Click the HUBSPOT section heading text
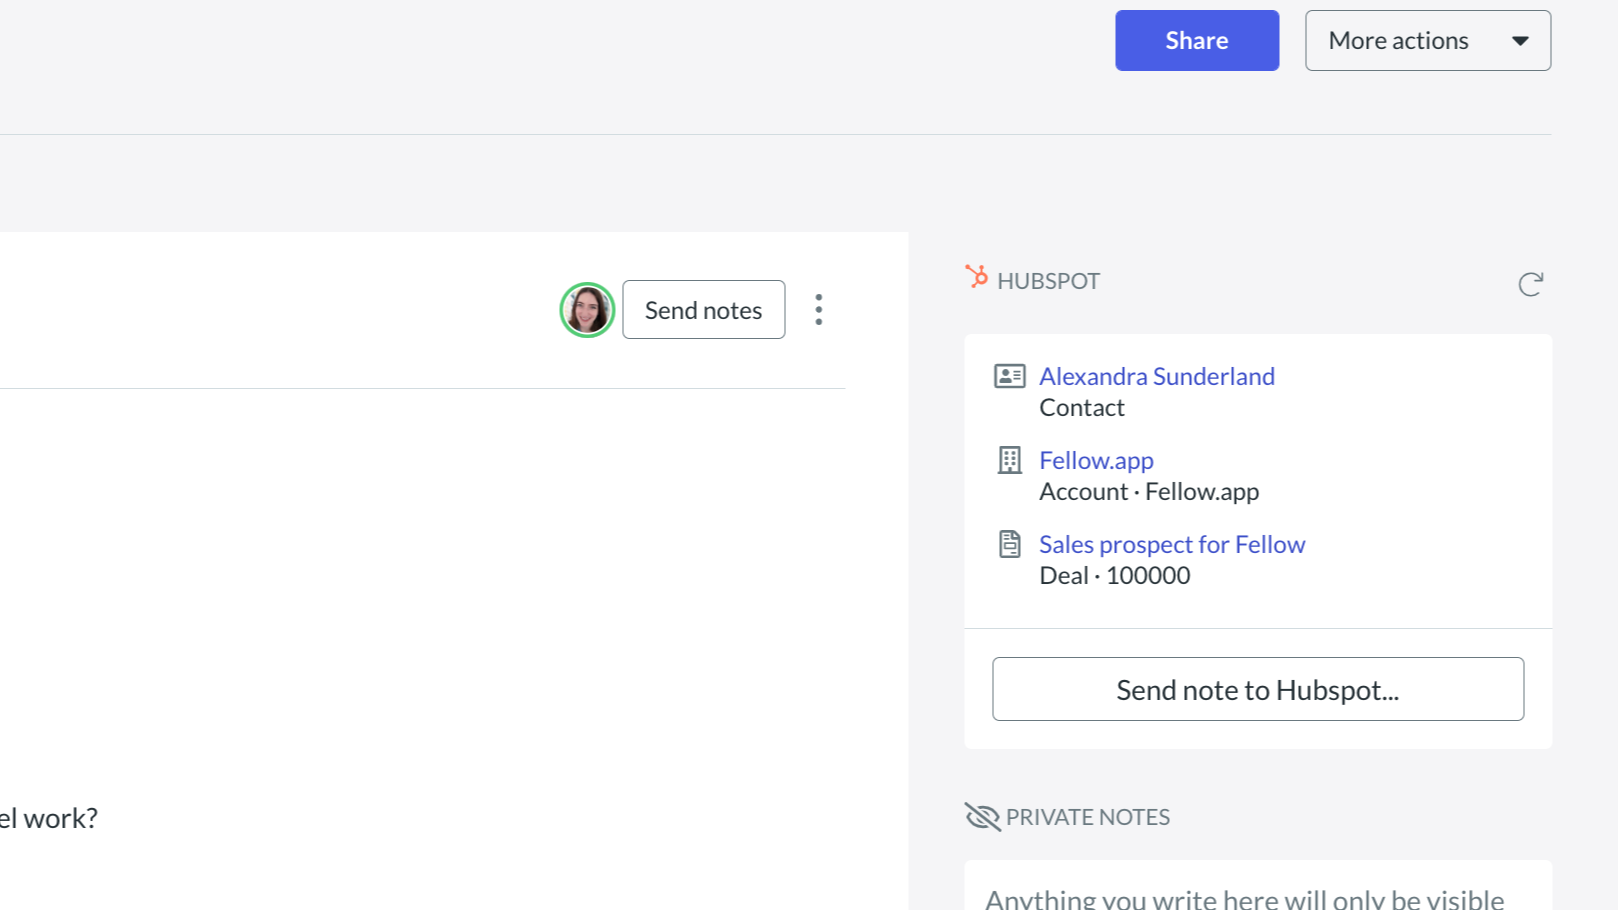The height and width of the screenshot is (910, 1619). click(1048, 281)
